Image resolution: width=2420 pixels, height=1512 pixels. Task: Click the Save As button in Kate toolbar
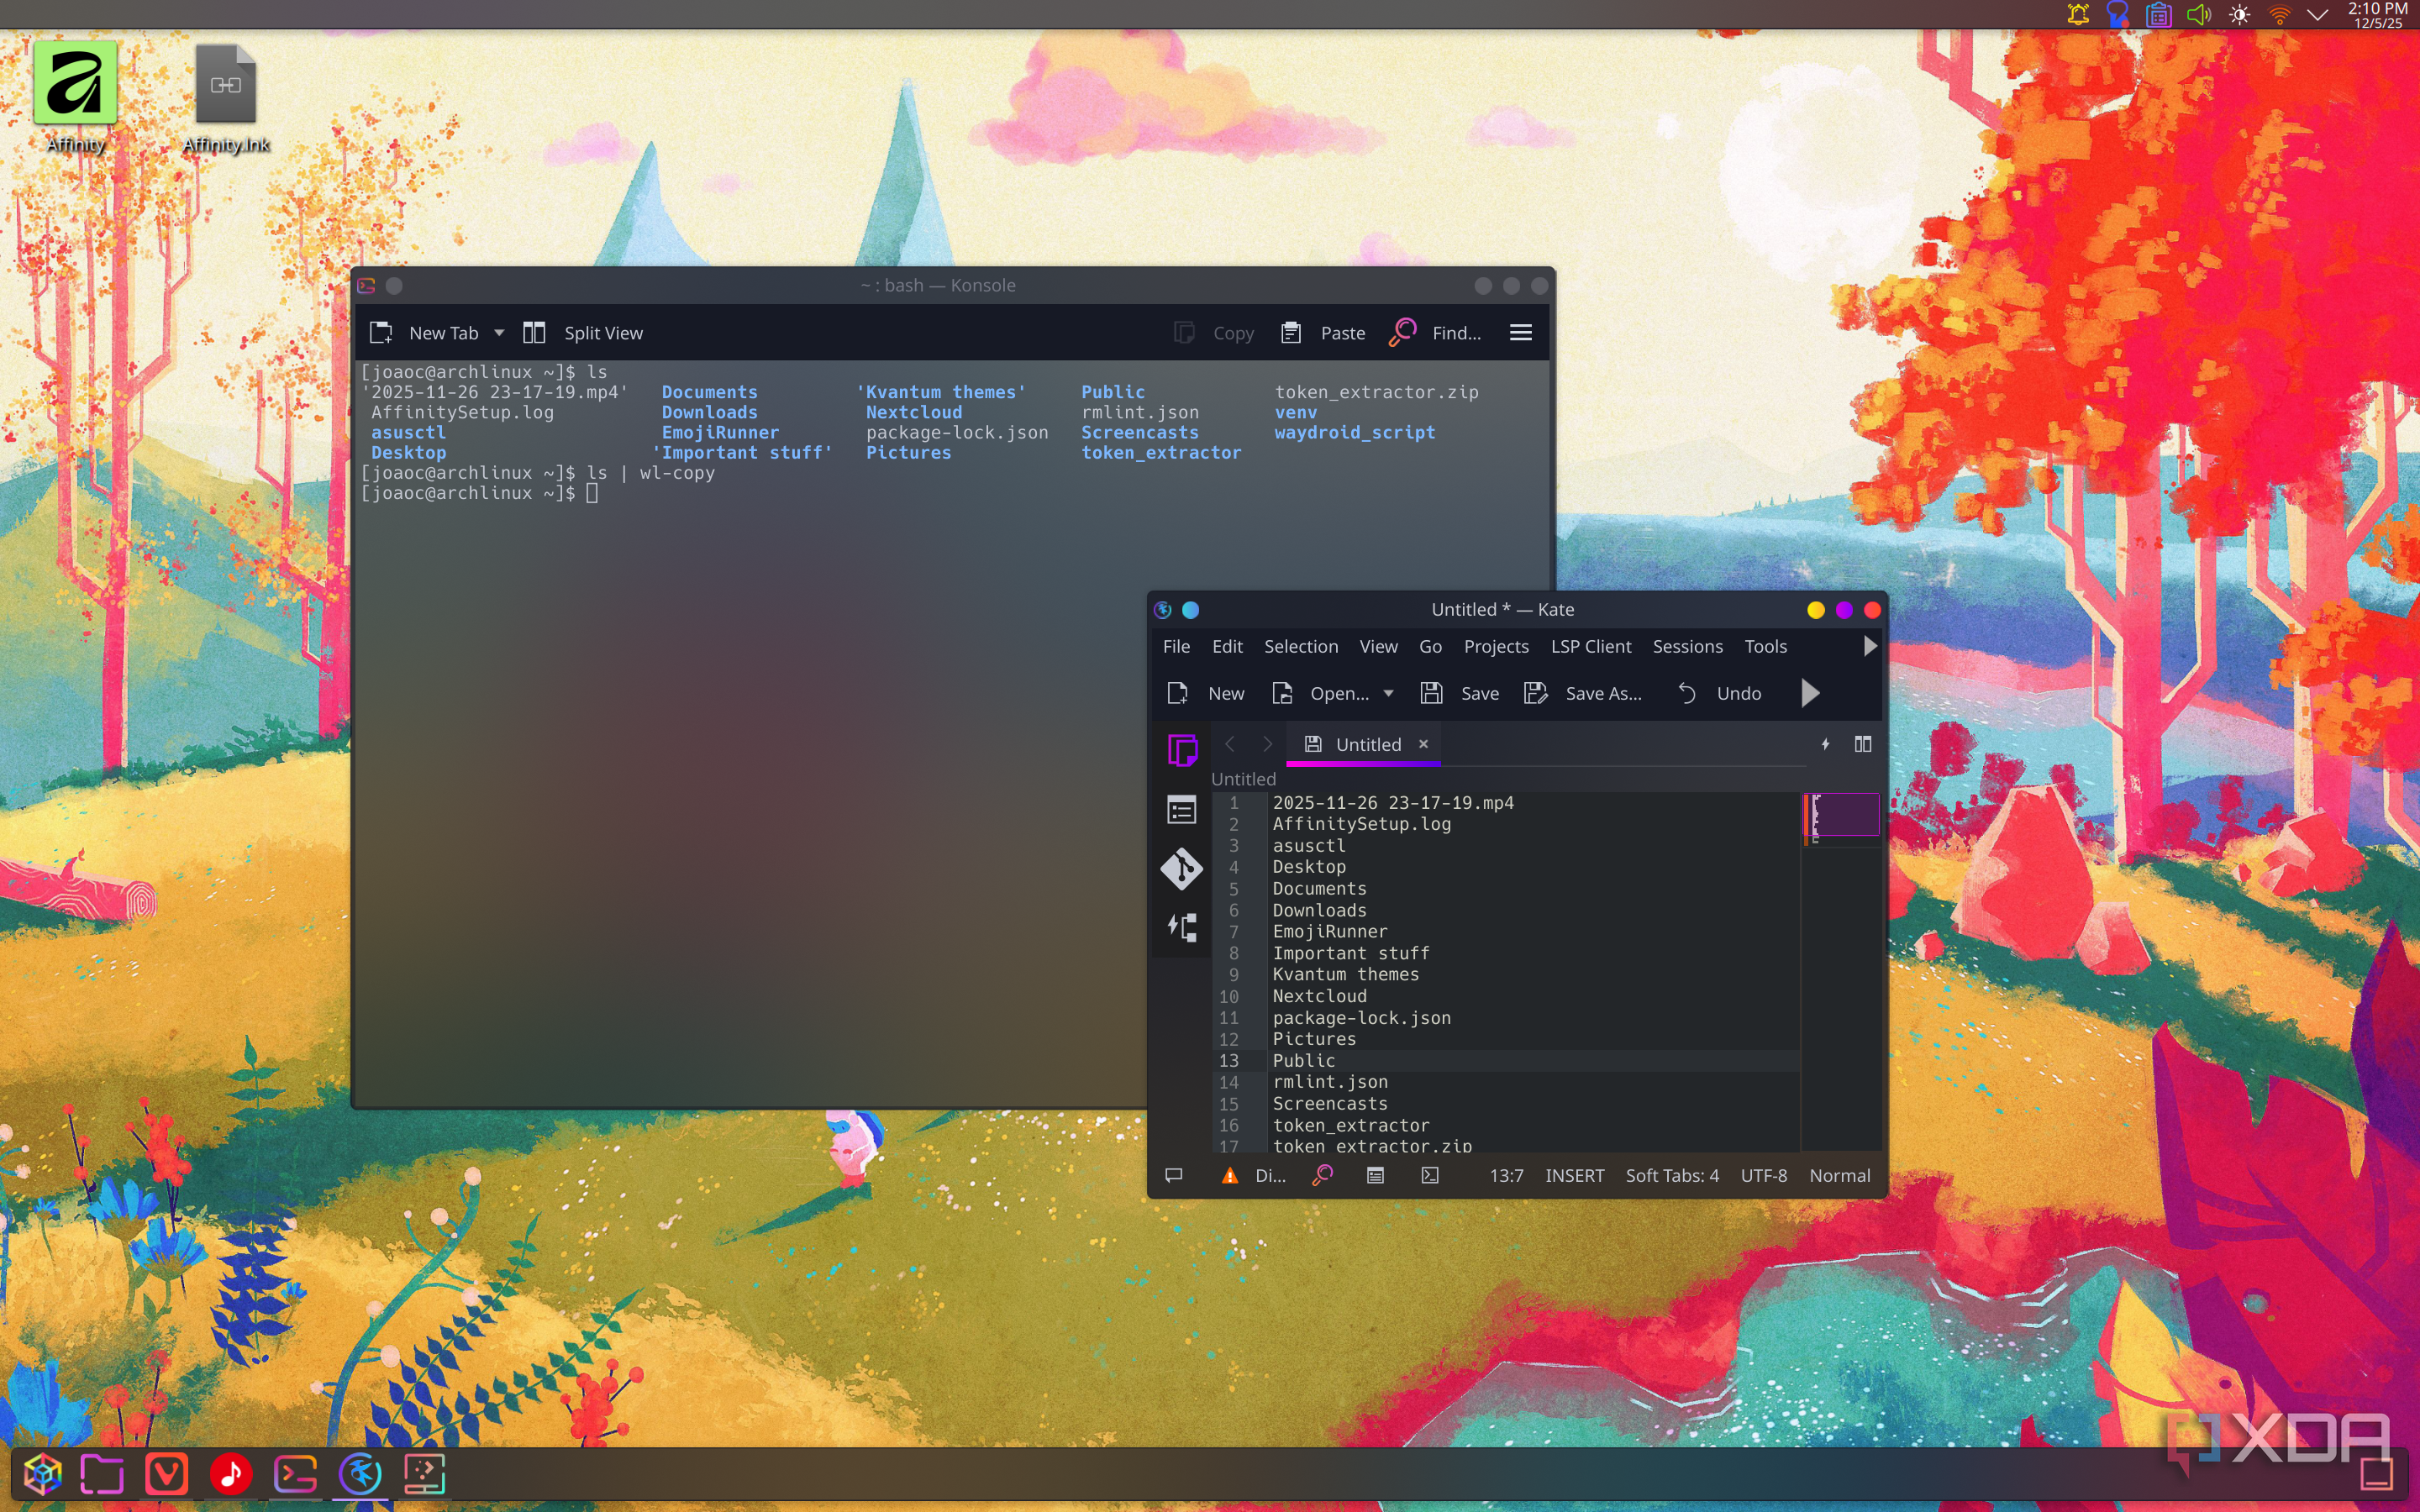click(x=1583, y=693)
